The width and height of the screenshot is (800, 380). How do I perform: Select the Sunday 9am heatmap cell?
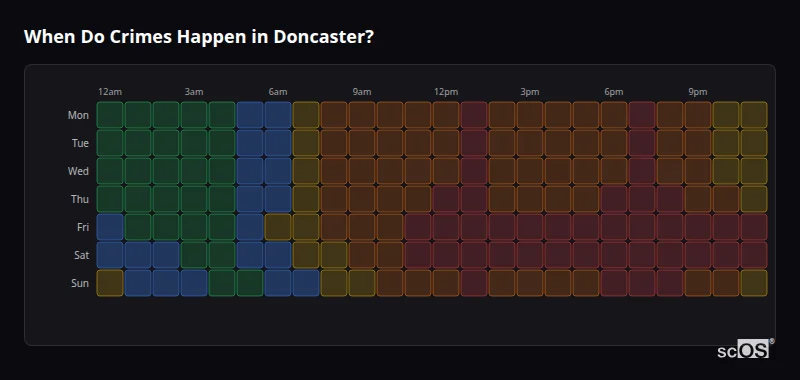[362, 283]
